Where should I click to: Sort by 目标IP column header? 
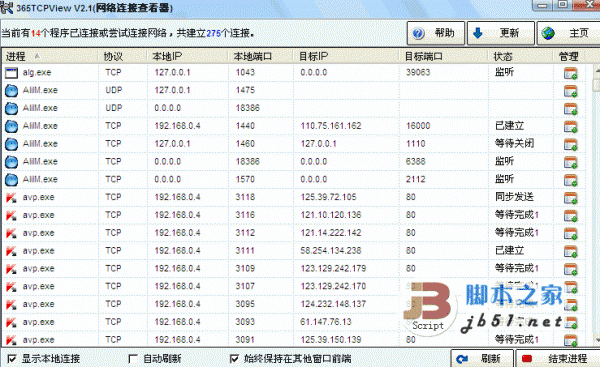(347, 57)
